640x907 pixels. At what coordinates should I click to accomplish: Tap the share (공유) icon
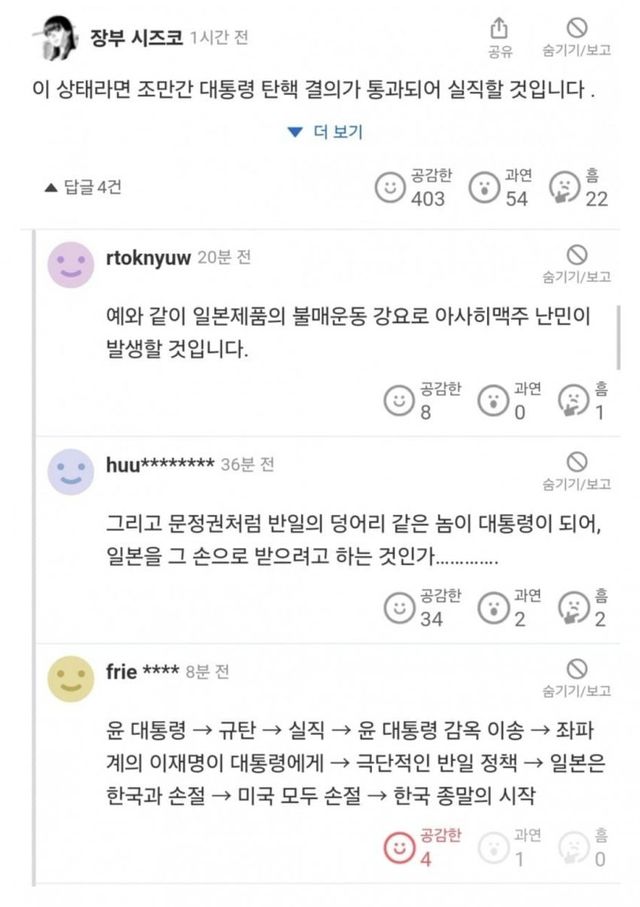pos(500,28)
